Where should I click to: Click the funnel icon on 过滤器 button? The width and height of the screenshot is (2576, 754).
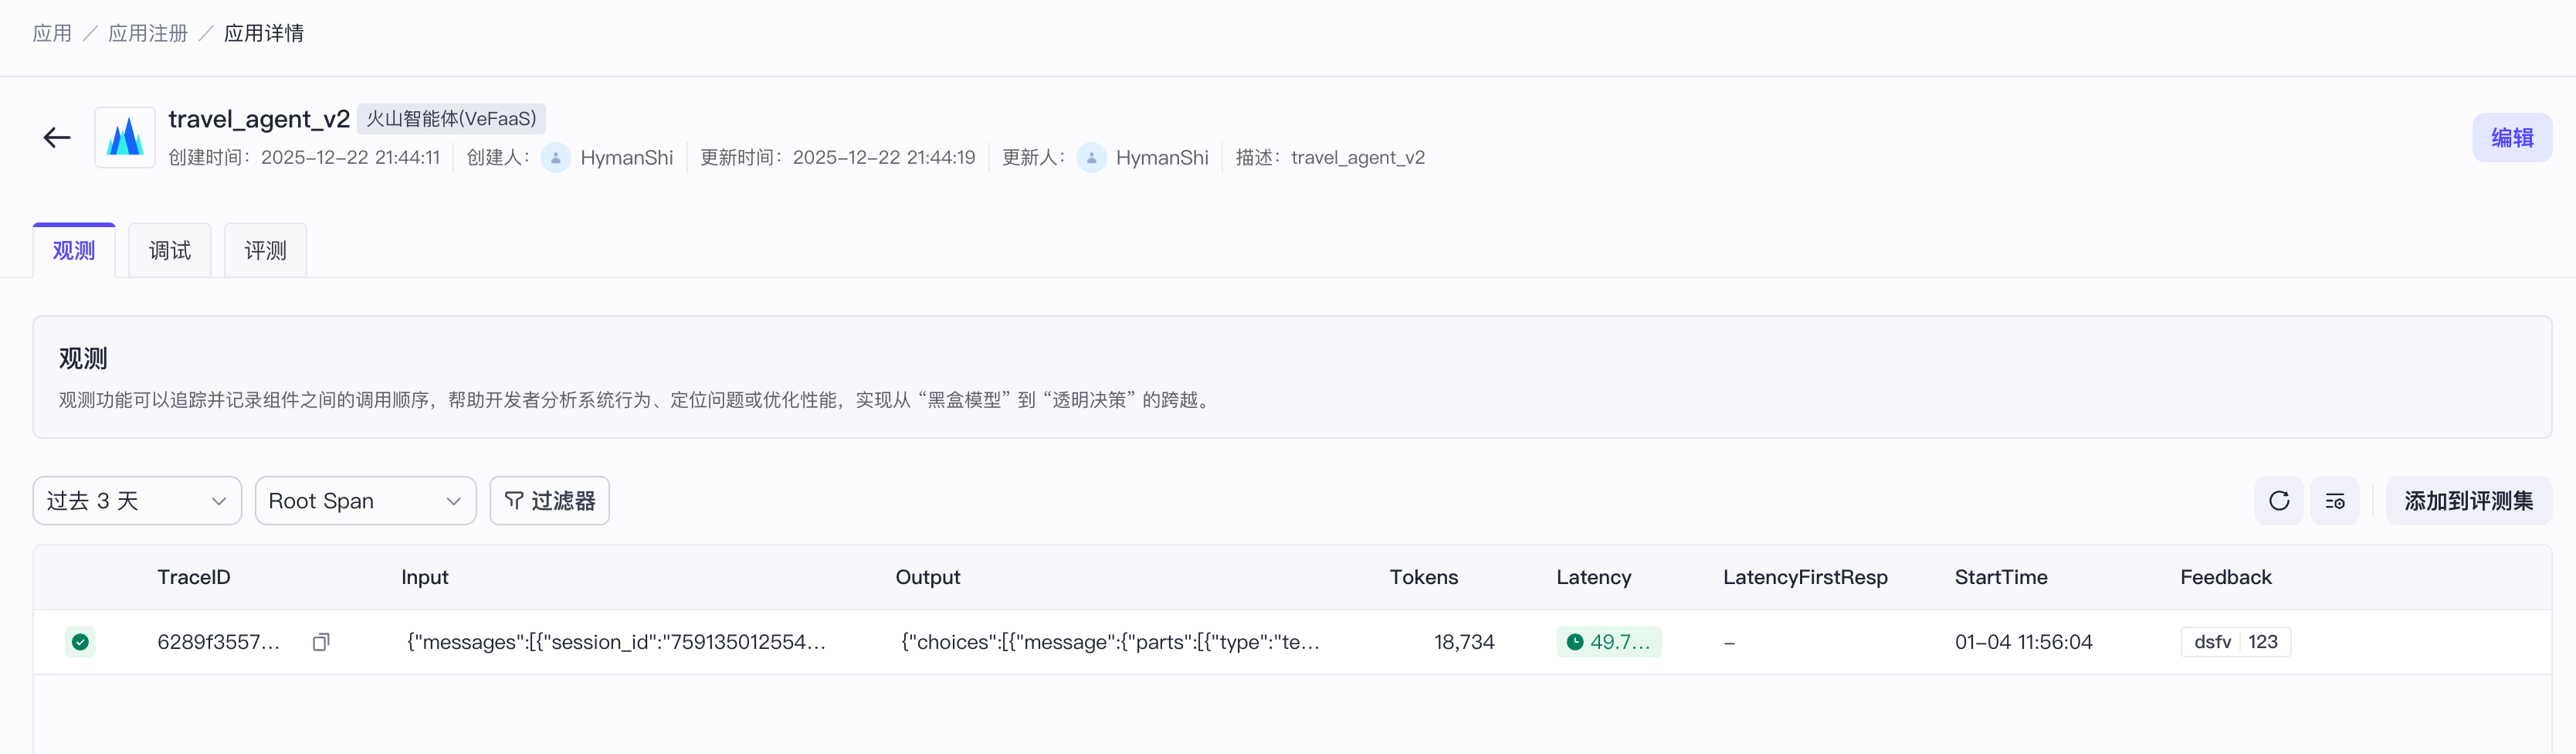click(514, 501)
